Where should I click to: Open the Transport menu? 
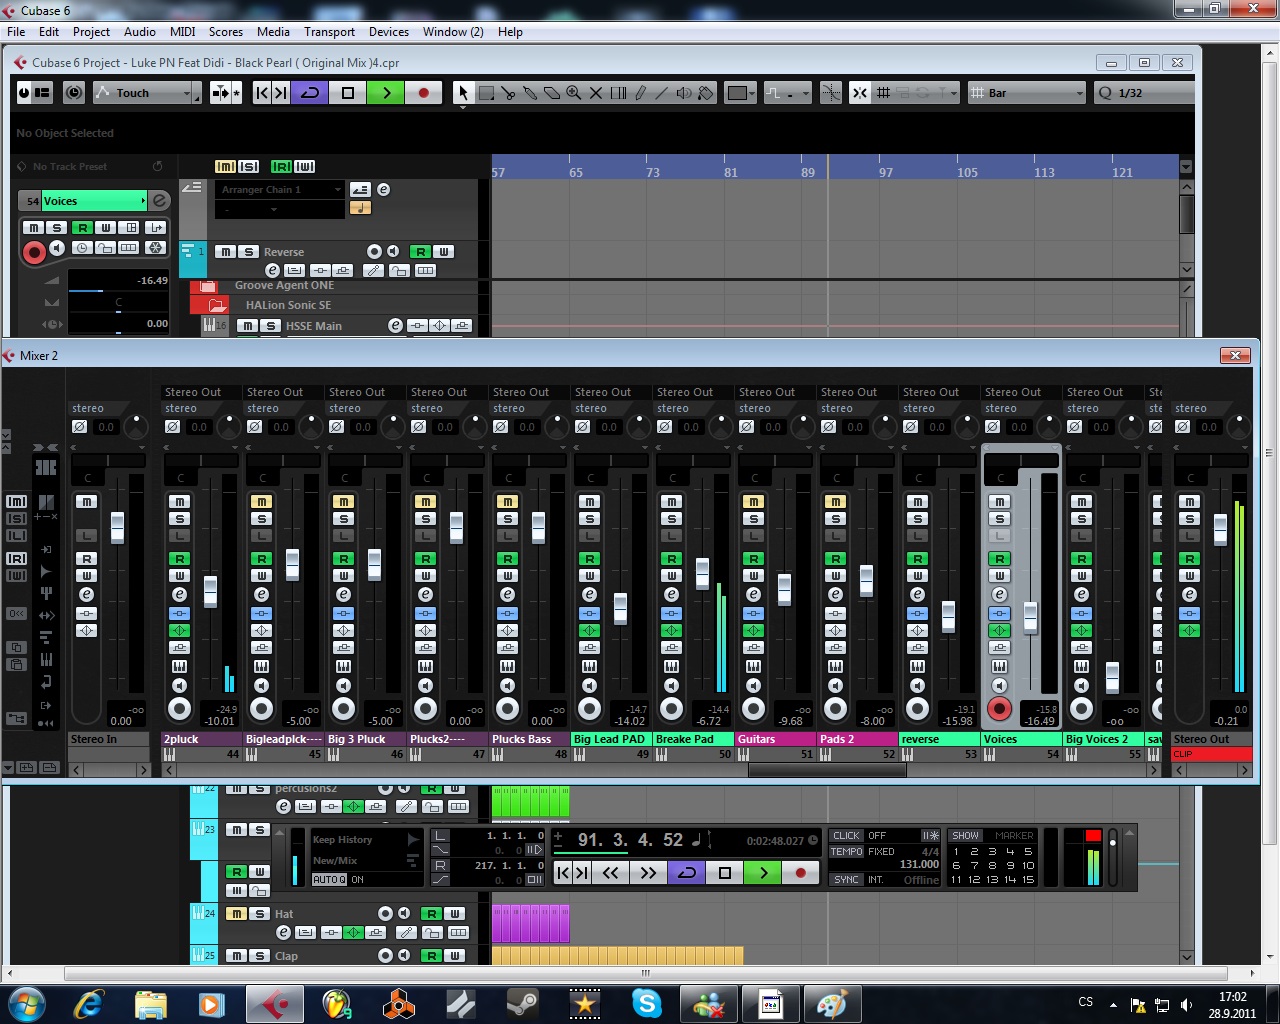(x=329, y=31)
